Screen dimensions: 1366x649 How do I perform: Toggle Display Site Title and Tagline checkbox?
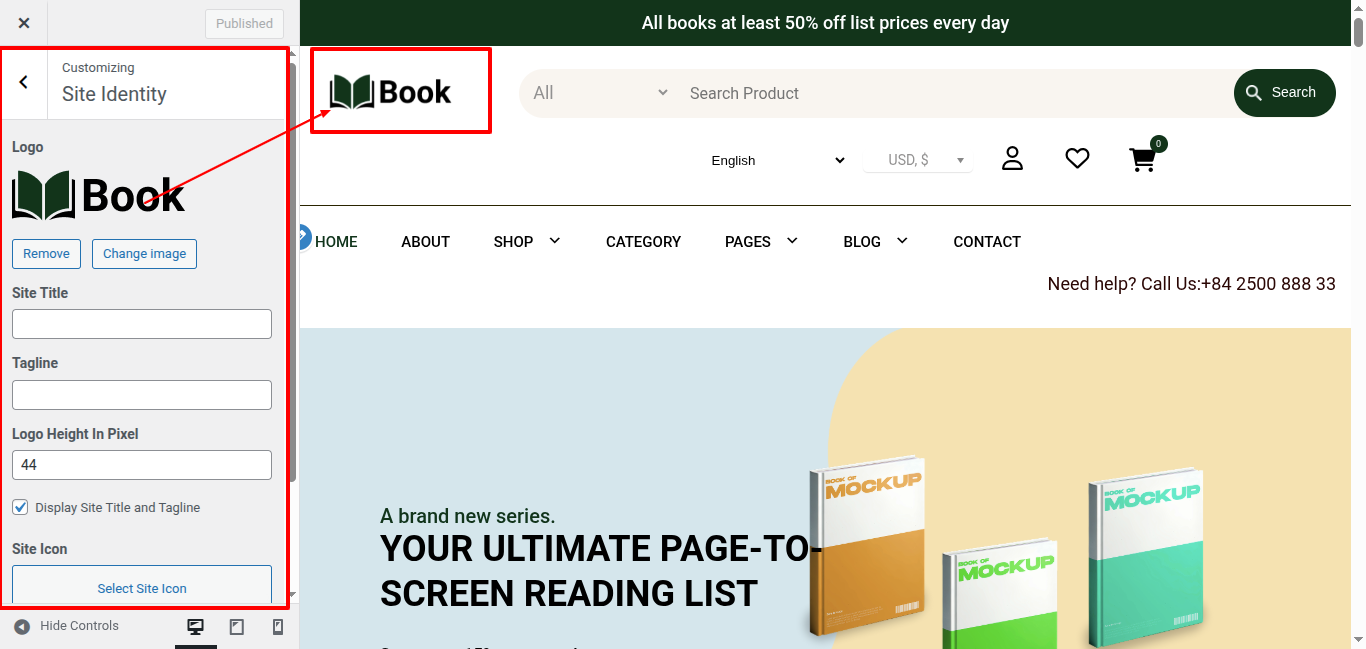(x=20, y=507)
